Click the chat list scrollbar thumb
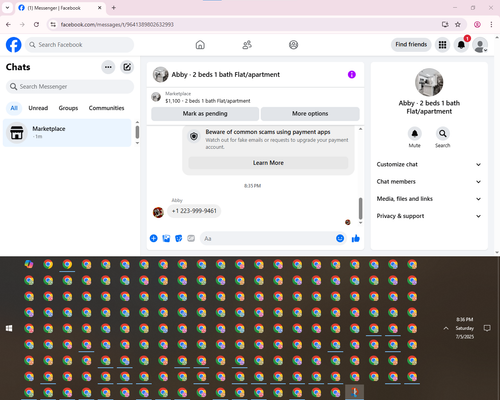Screen dimensions: 500x400 pos(137,132)
